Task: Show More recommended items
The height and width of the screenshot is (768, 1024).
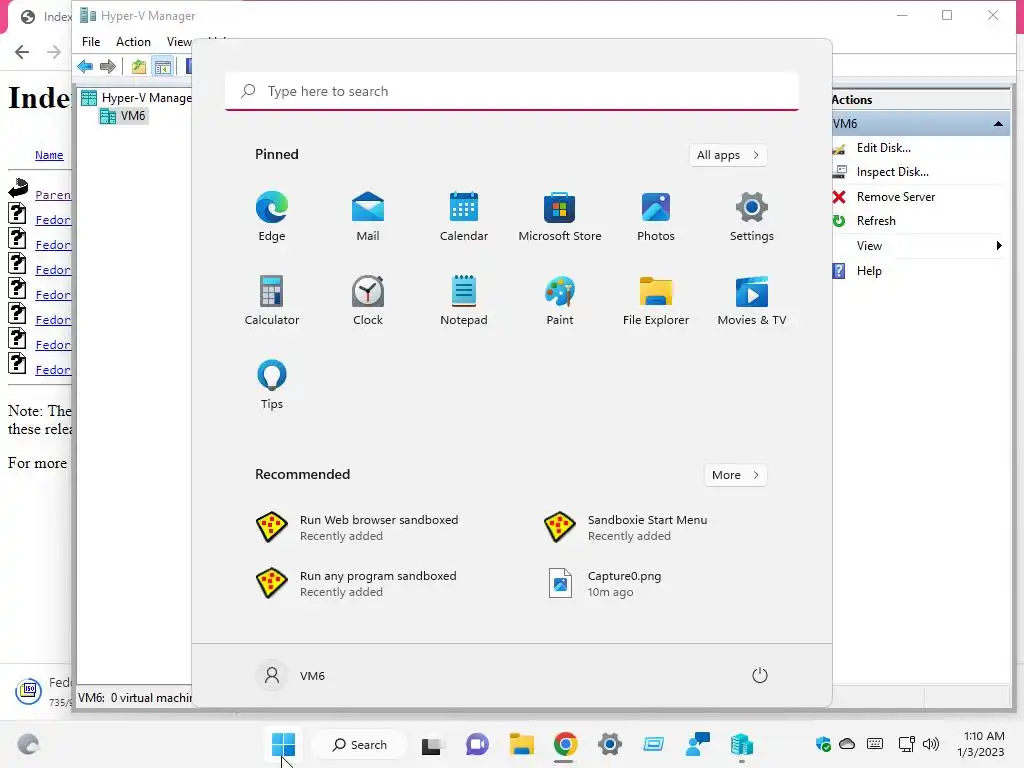Action: 735,475
